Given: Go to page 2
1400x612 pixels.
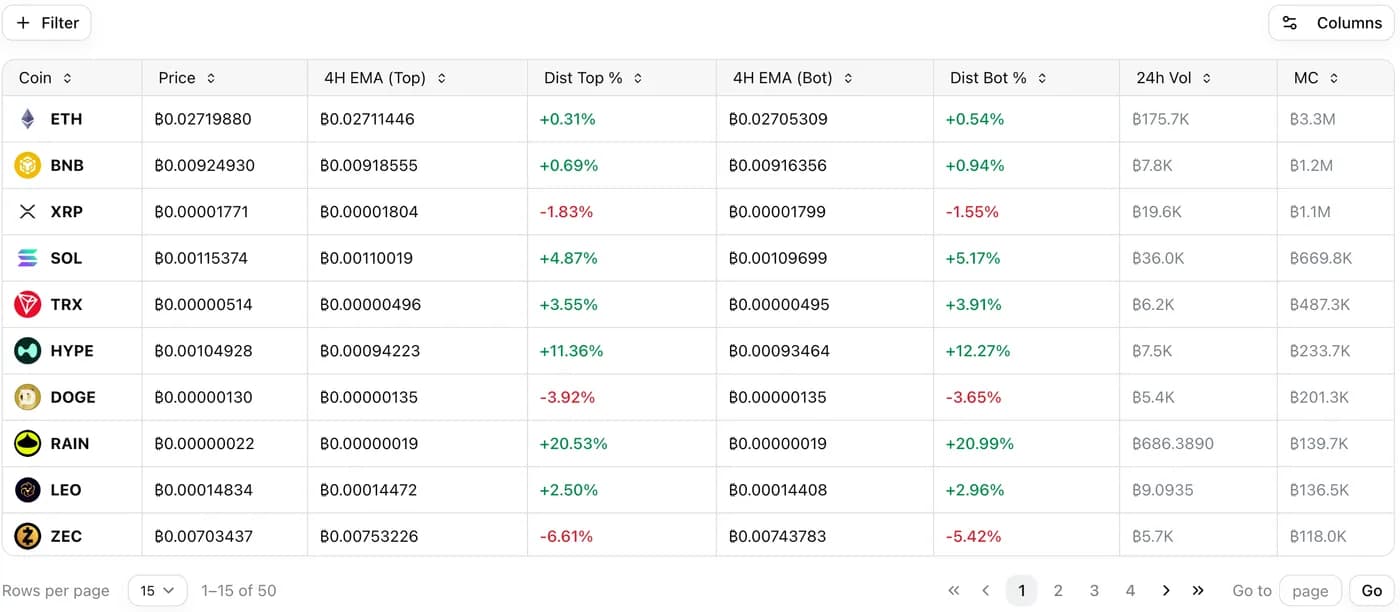Looking at the screenshot, I should tap(1058, 591).
